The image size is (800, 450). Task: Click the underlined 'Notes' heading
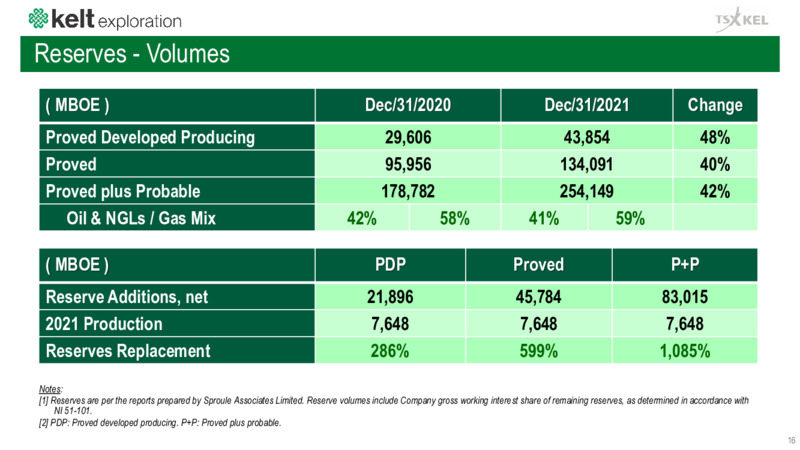click(x=50, y=389)
